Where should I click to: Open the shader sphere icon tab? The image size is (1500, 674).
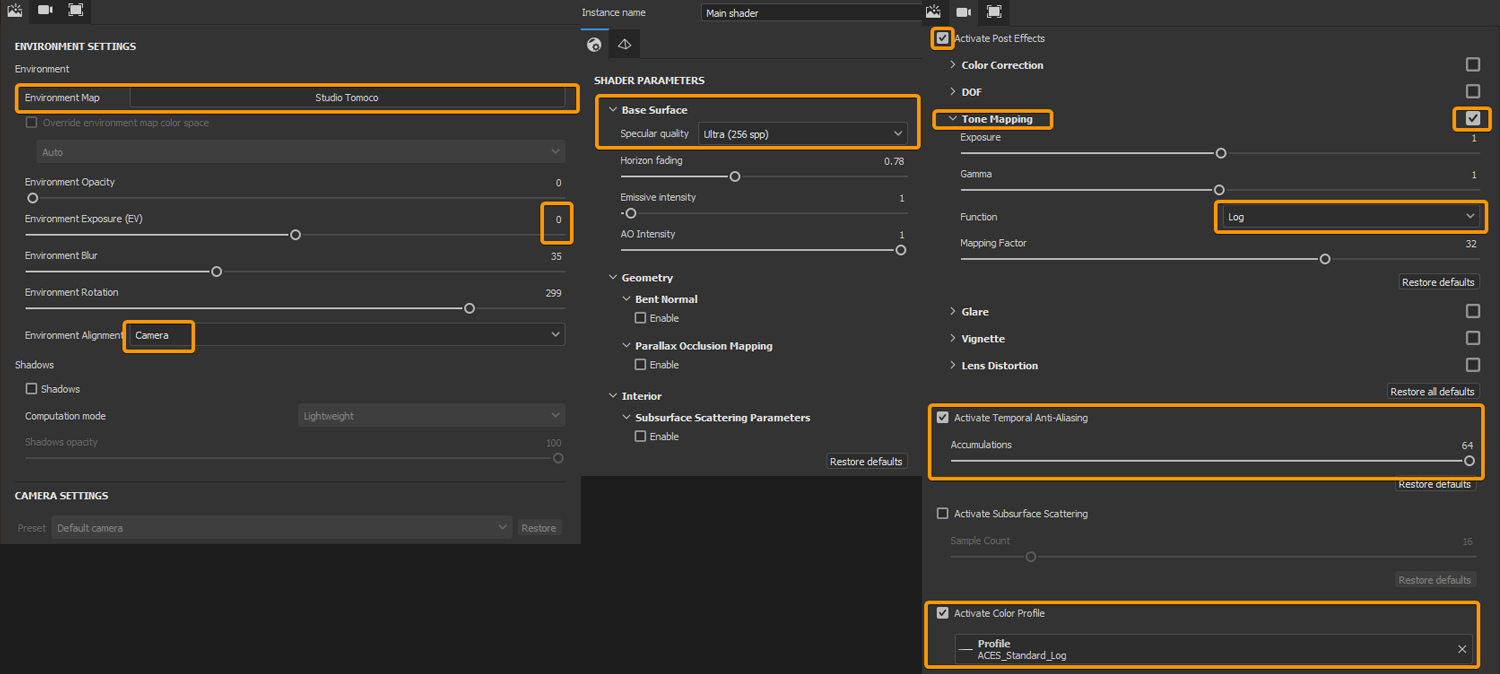594,45
